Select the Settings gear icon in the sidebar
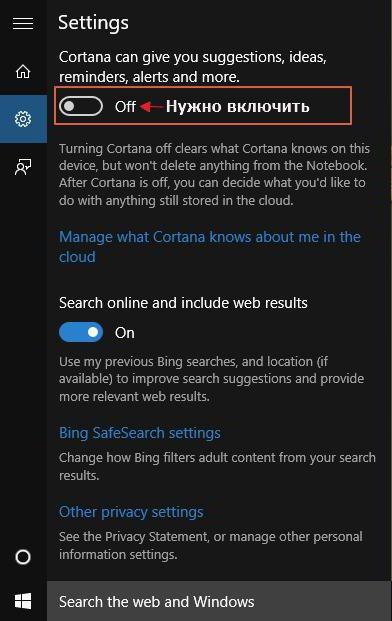This screenshot has height=621, width=392. click(x=23, y=119)
